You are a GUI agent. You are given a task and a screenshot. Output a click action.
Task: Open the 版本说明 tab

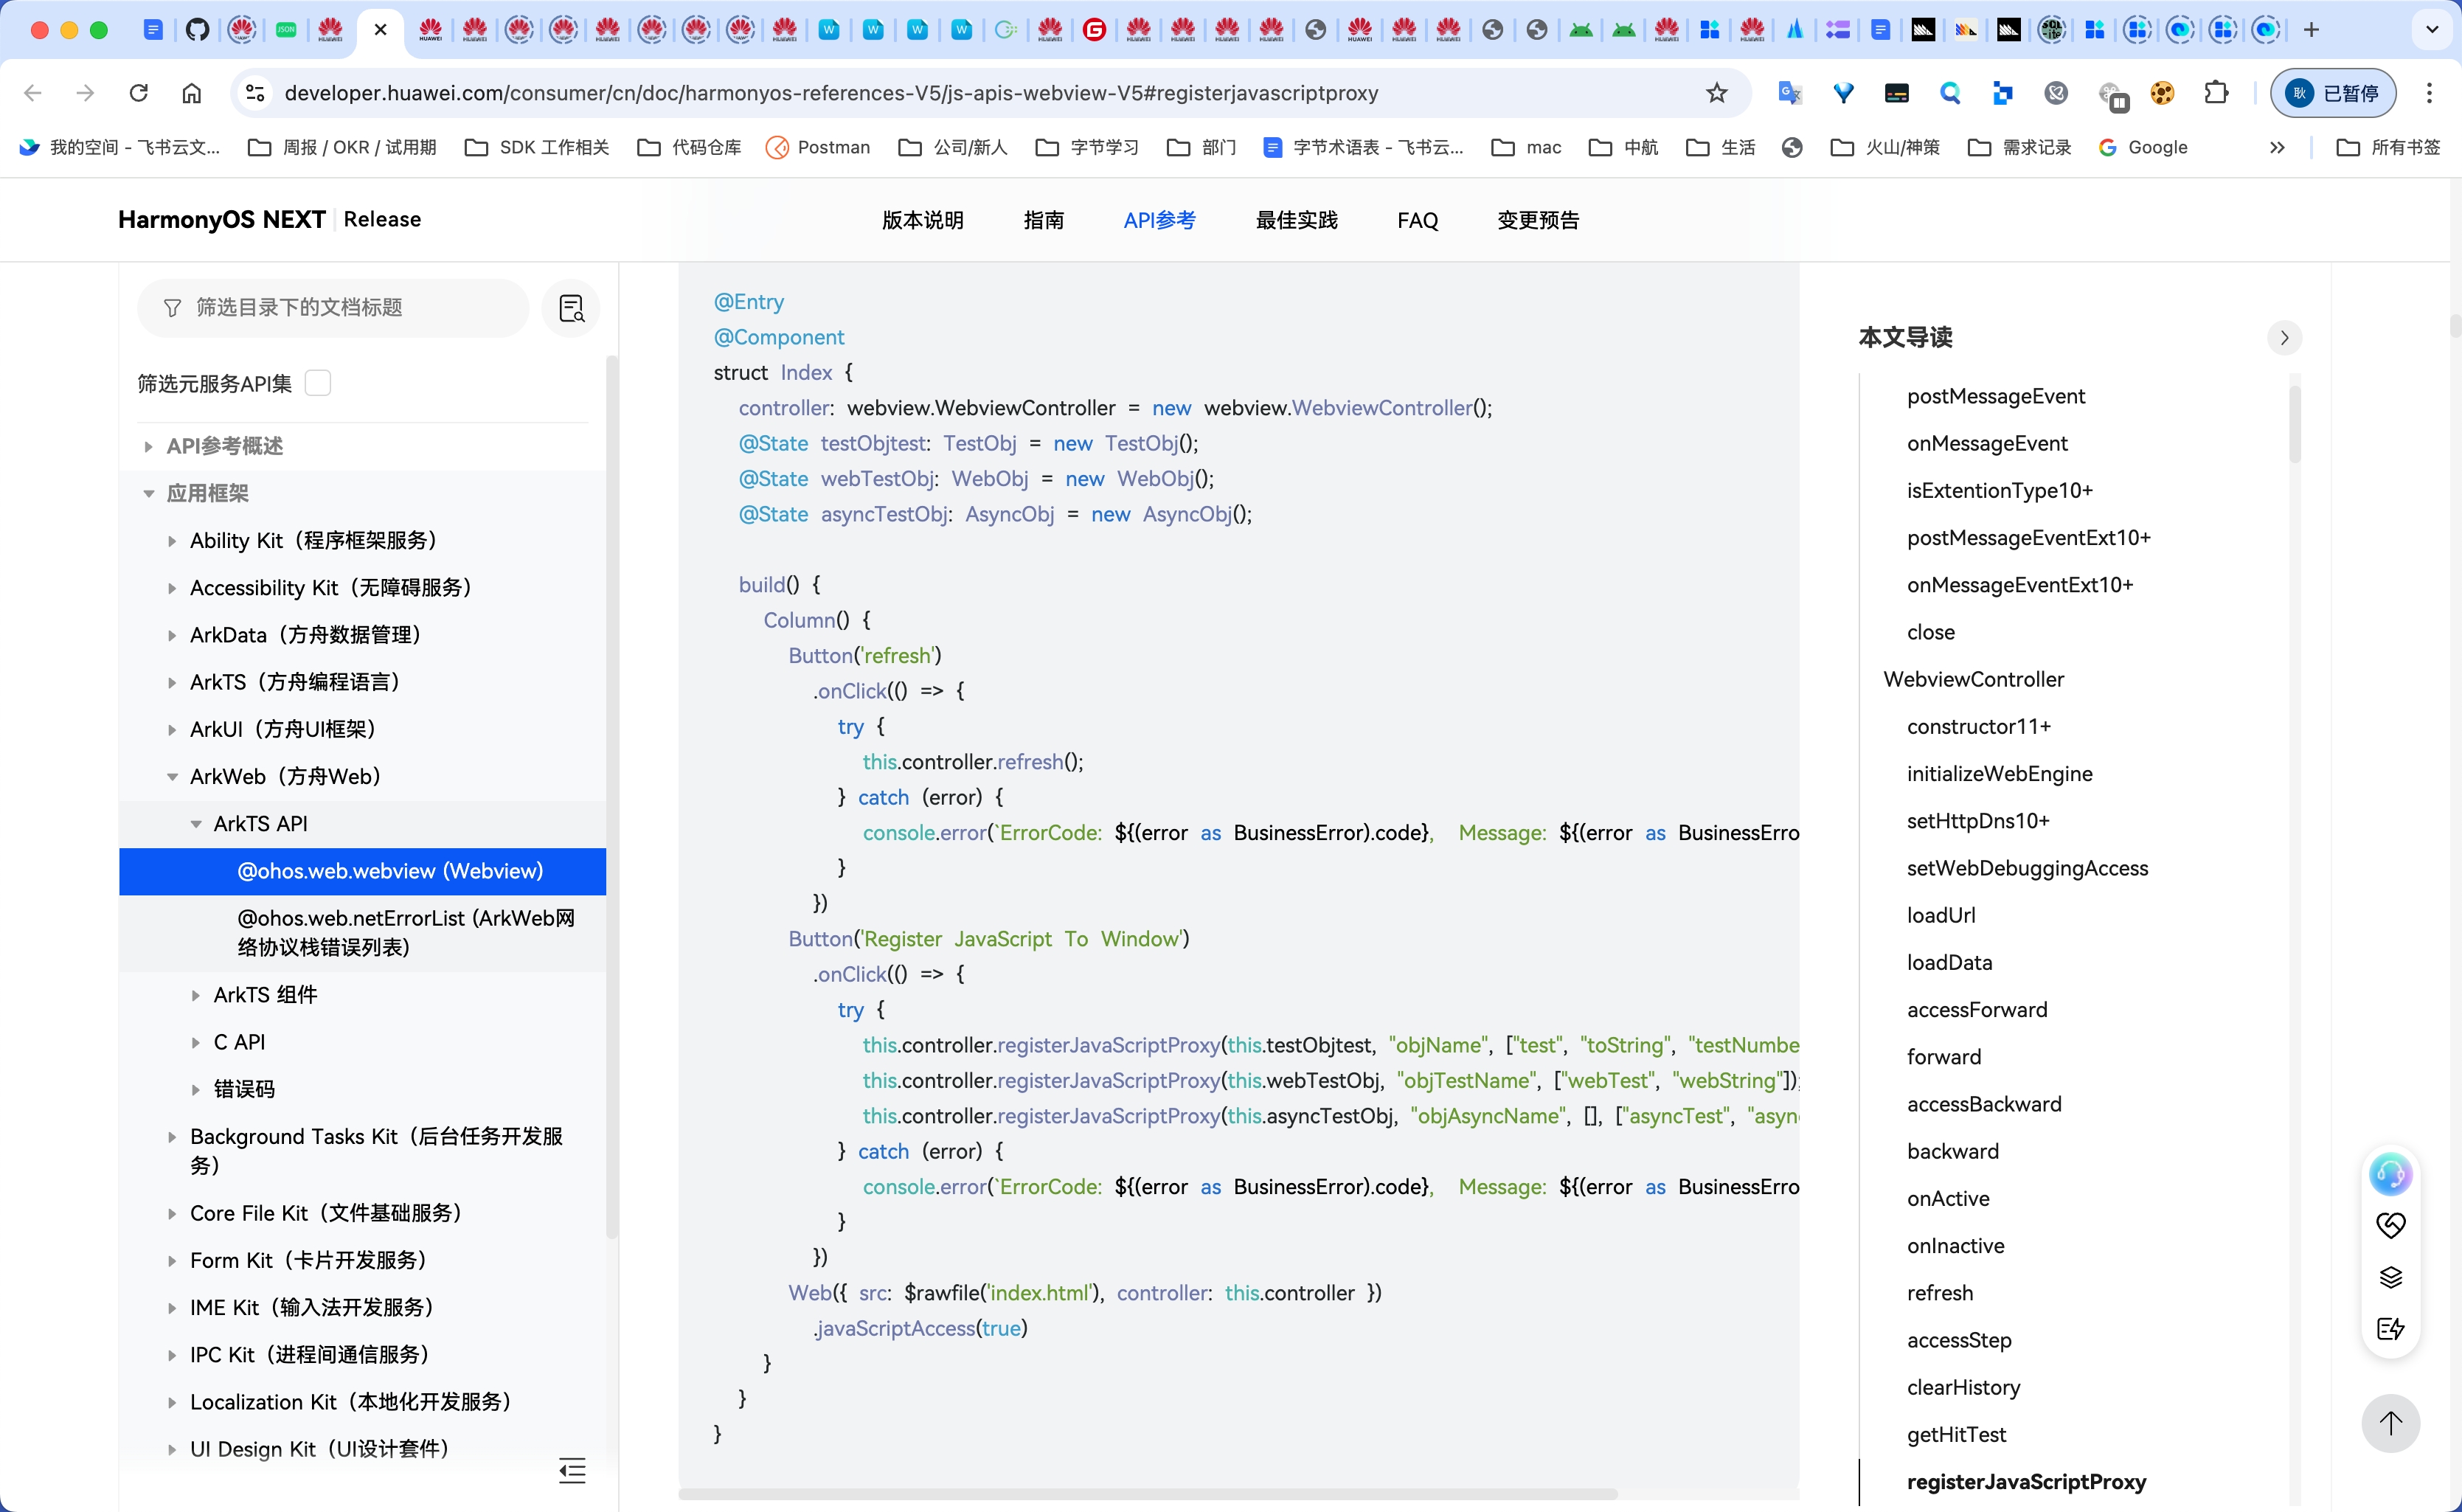[x=922, y=220]
